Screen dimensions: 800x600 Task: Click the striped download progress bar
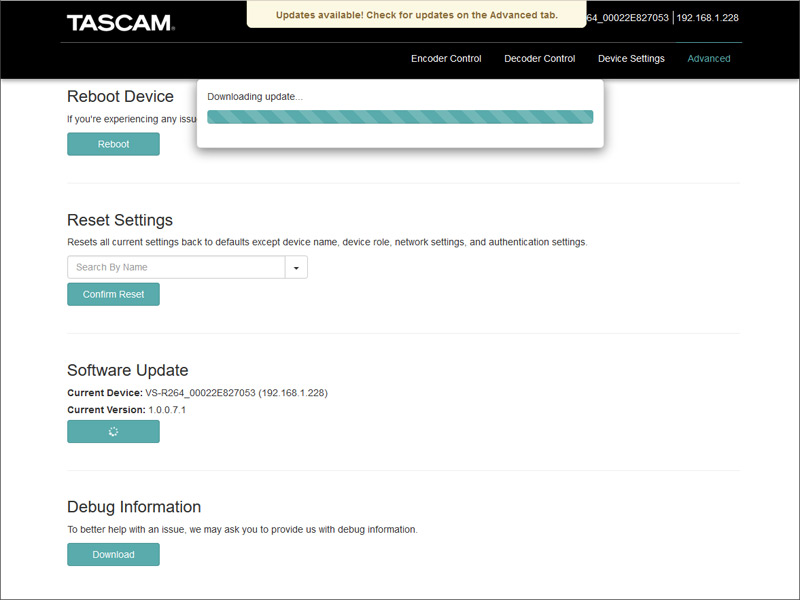point(400,117)
